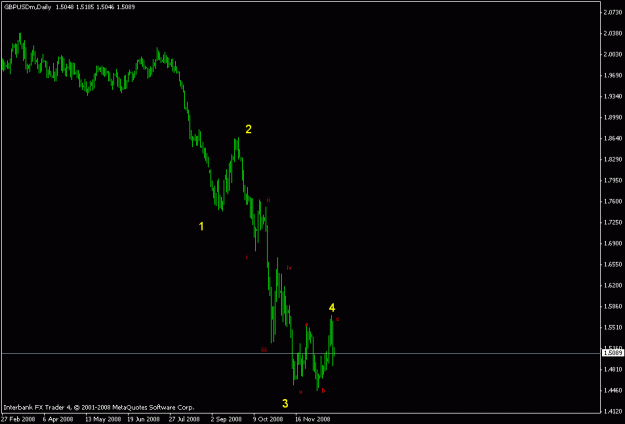Click the 1.7600 price axis label
The width and height of the screenshot is (625, 424).
coord(613,201)
